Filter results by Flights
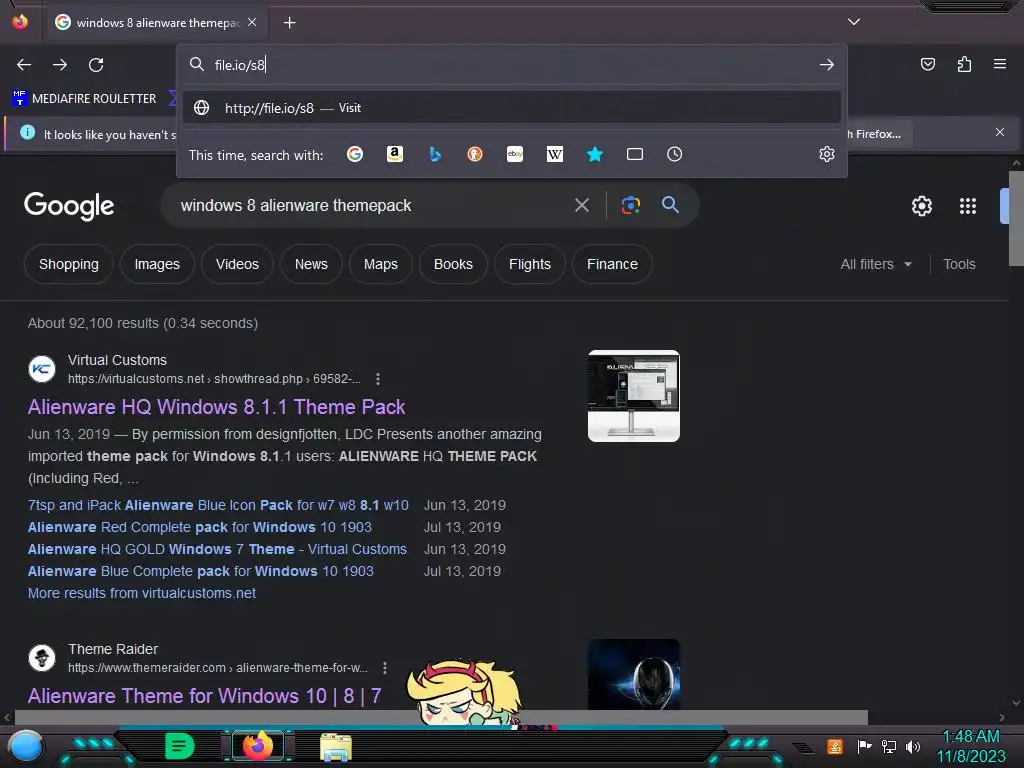The width and height of the screenshot is (1024, 768). [530, 264]
